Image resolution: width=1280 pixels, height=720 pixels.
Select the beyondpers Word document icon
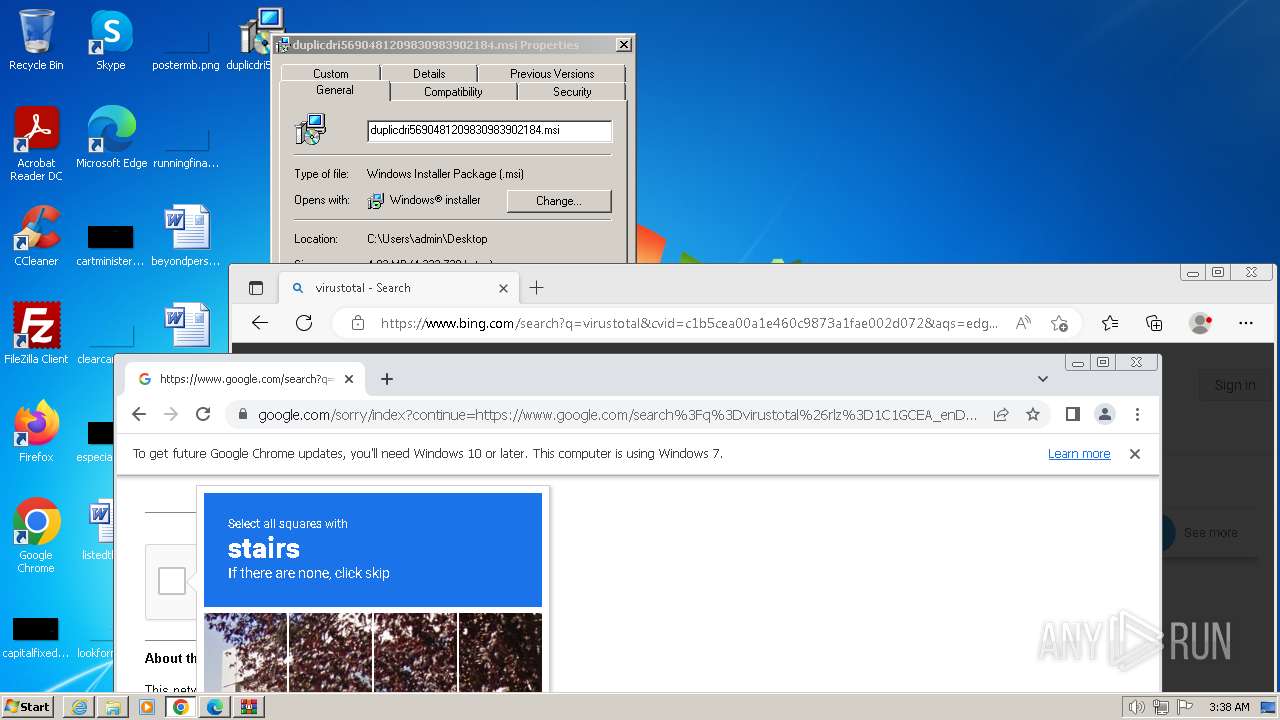(186, 236)
